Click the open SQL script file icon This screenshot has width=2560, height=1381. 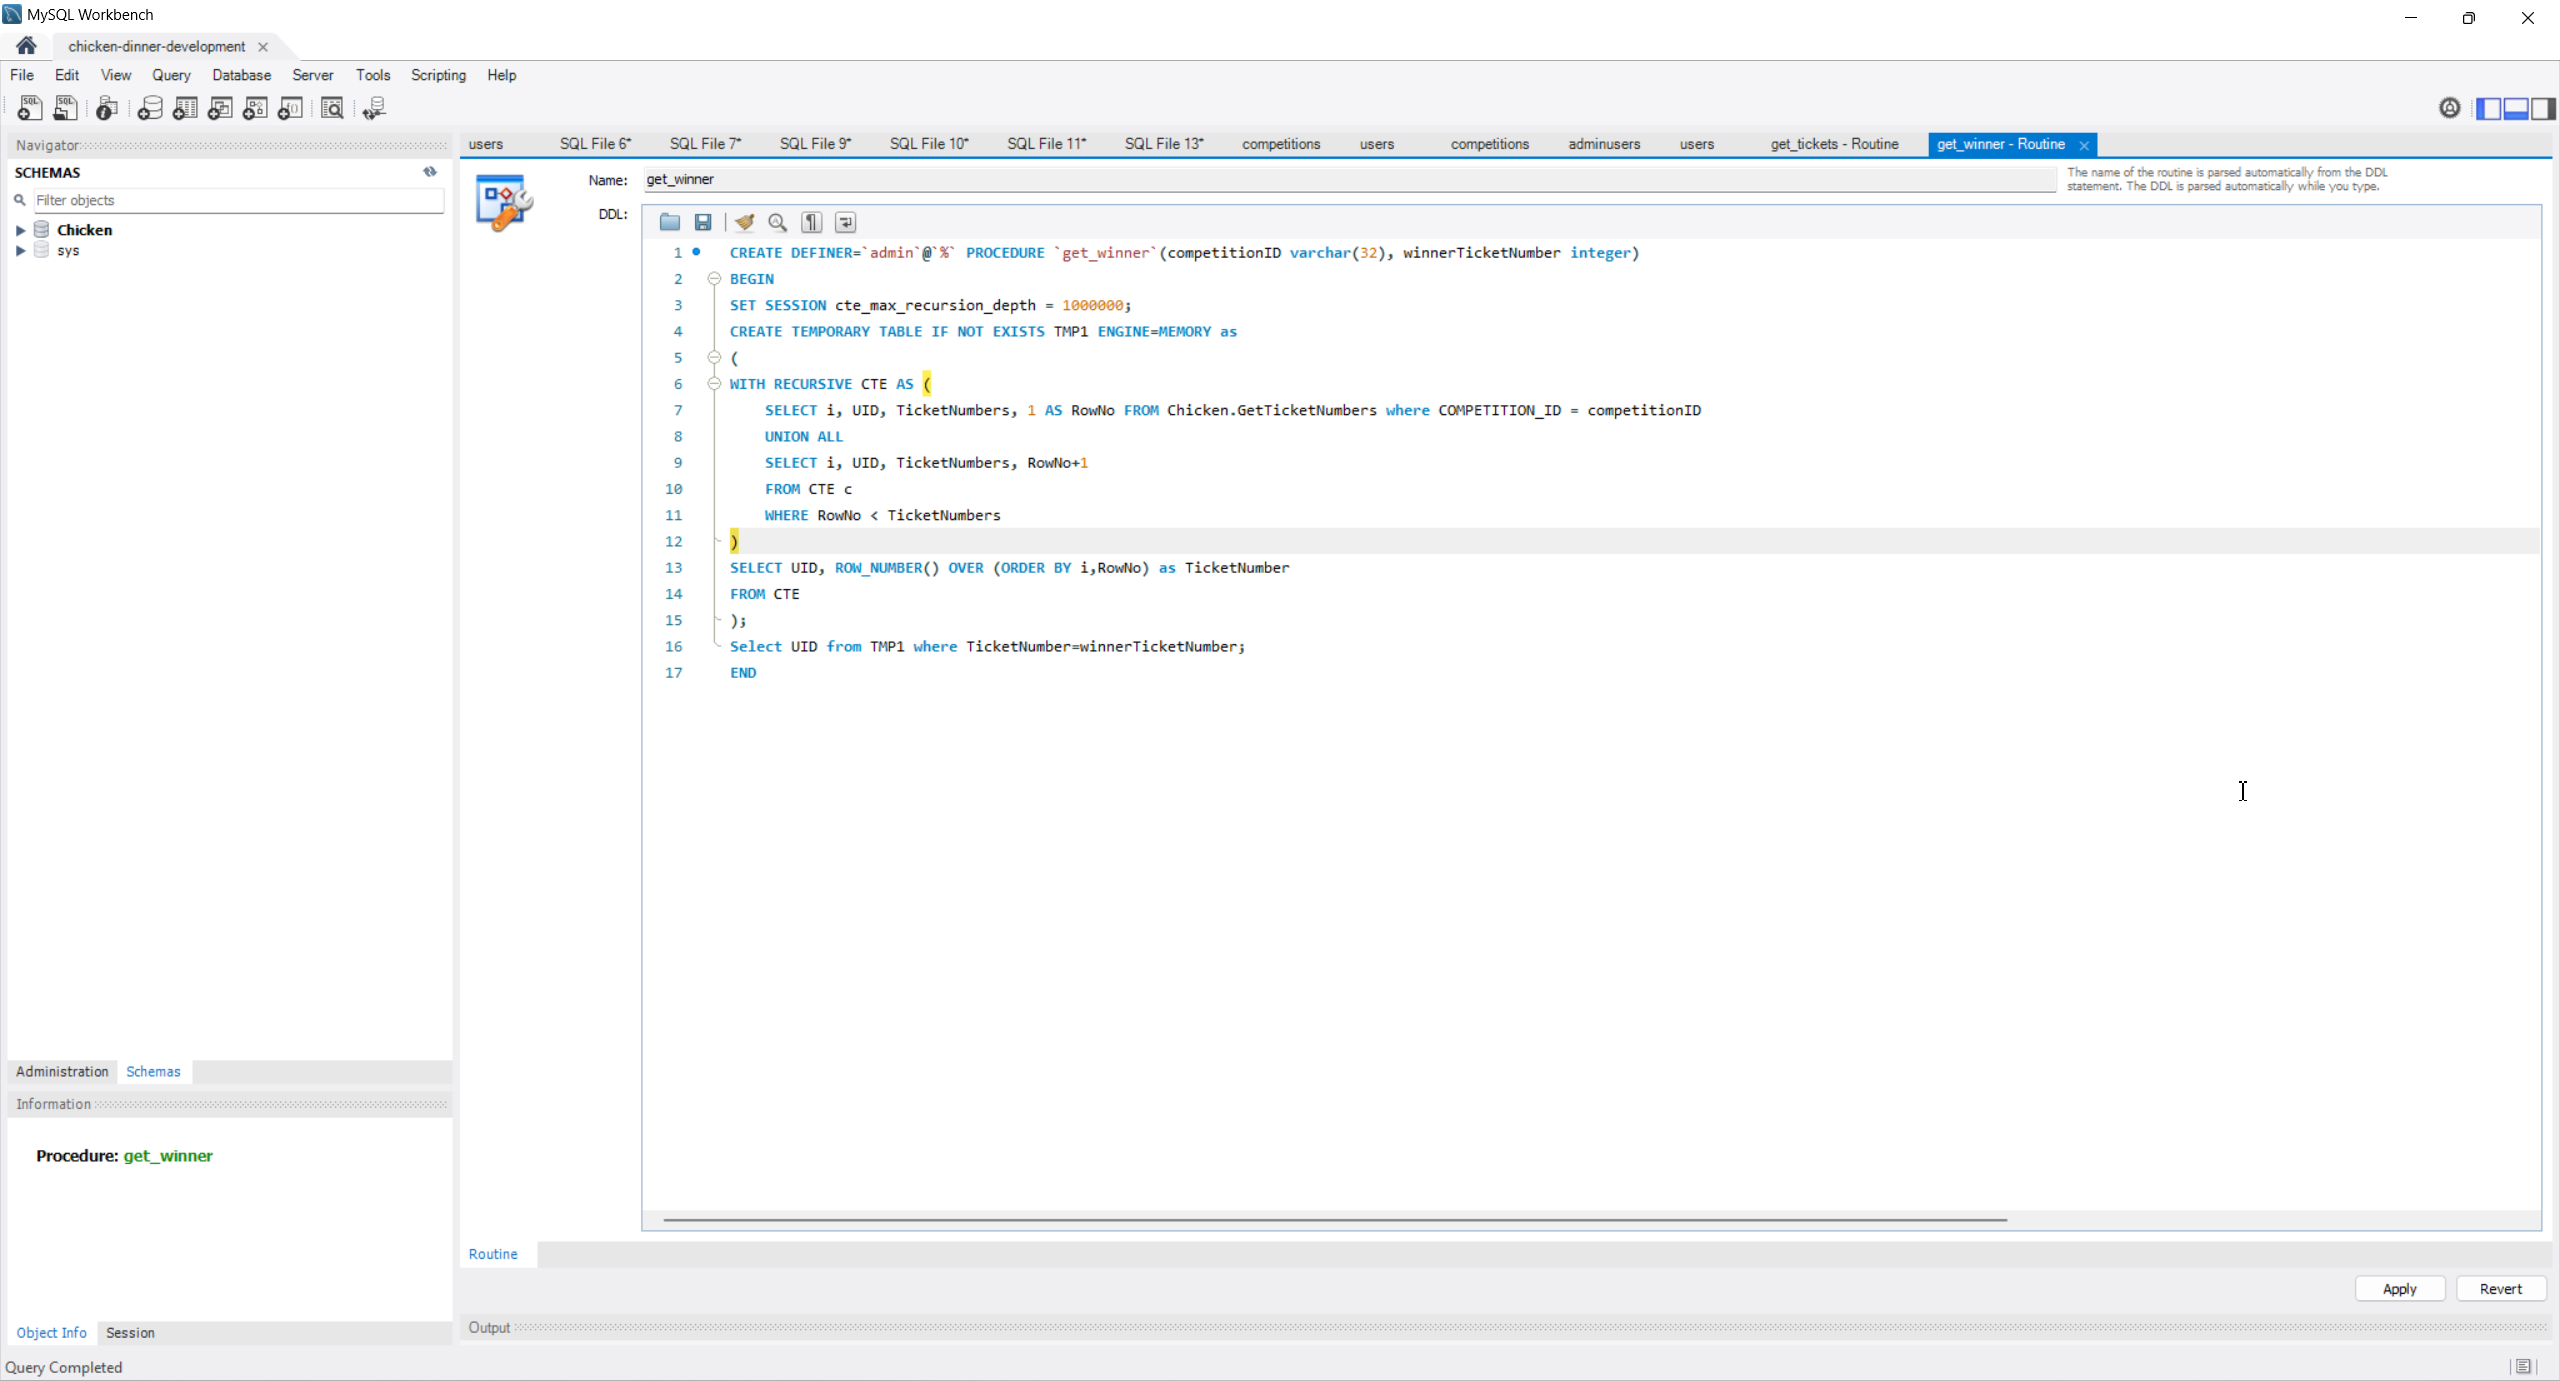click(x=65, y=108)
